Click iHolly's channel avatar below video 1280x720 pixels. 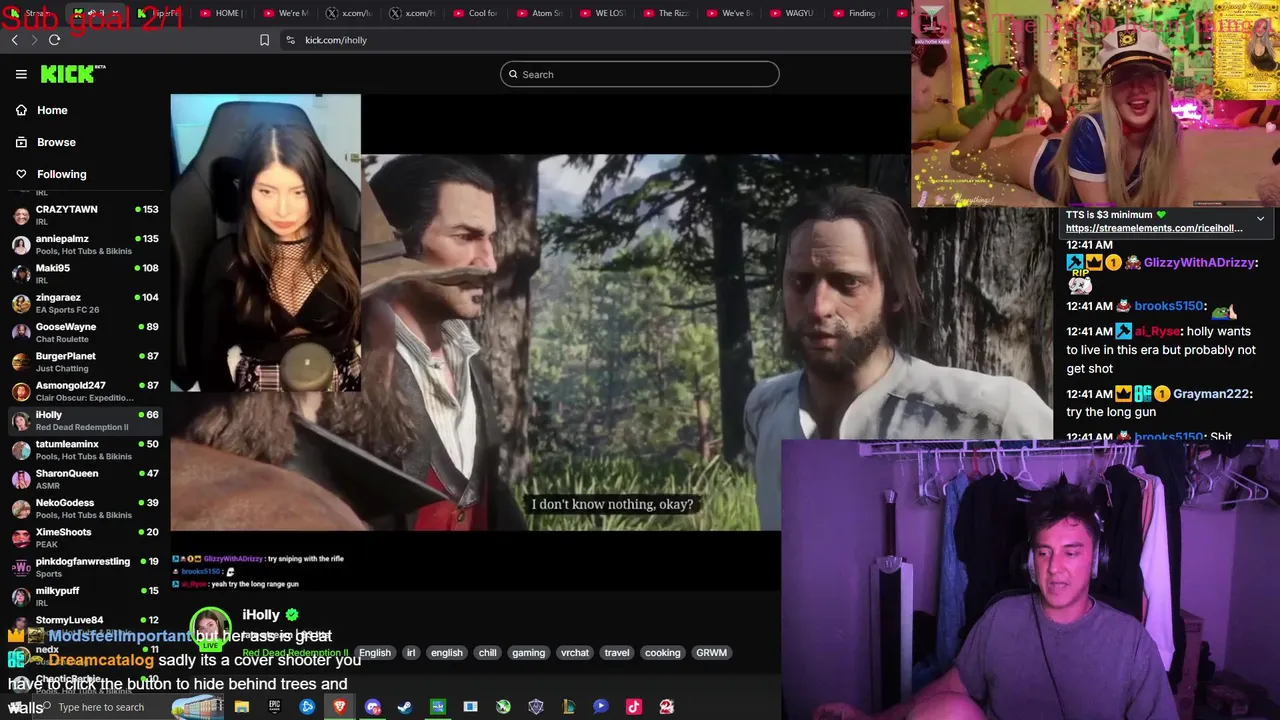point(211,628)
